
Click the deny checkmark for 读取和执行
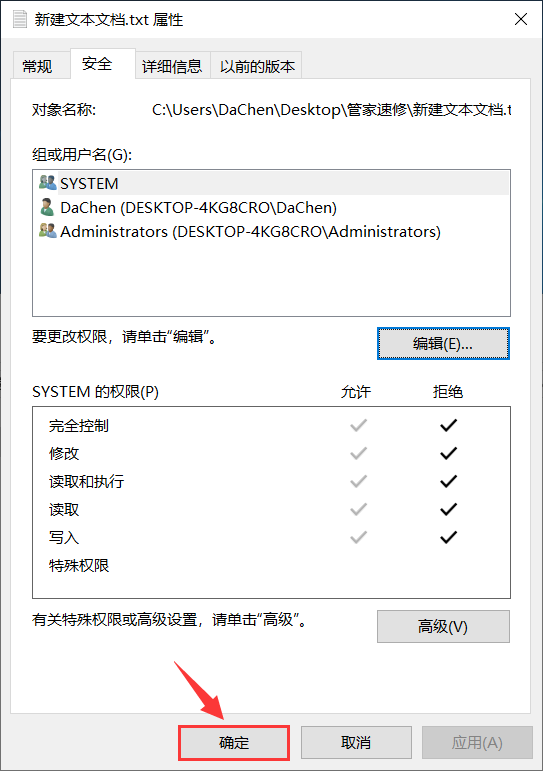click(x=448, y=481)
